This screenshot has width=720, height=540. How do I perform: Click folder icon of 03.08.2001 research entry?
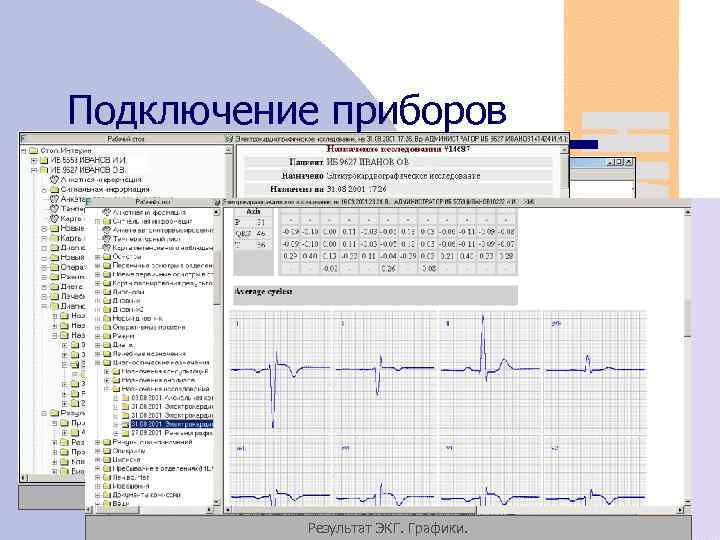[125, 398]
